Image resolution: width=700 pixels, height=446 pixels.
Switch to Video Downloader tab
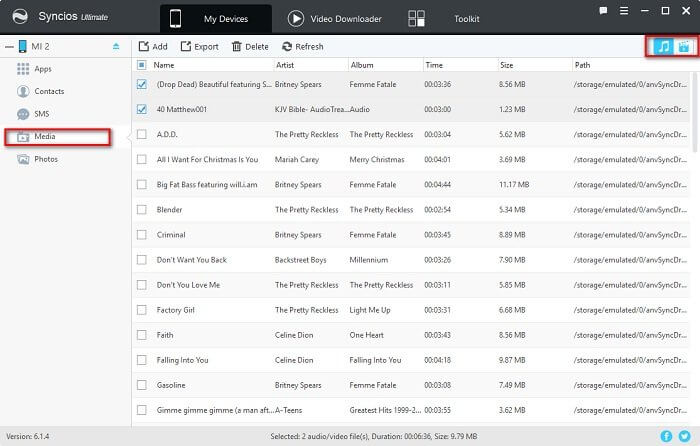[x=334, y=19]
